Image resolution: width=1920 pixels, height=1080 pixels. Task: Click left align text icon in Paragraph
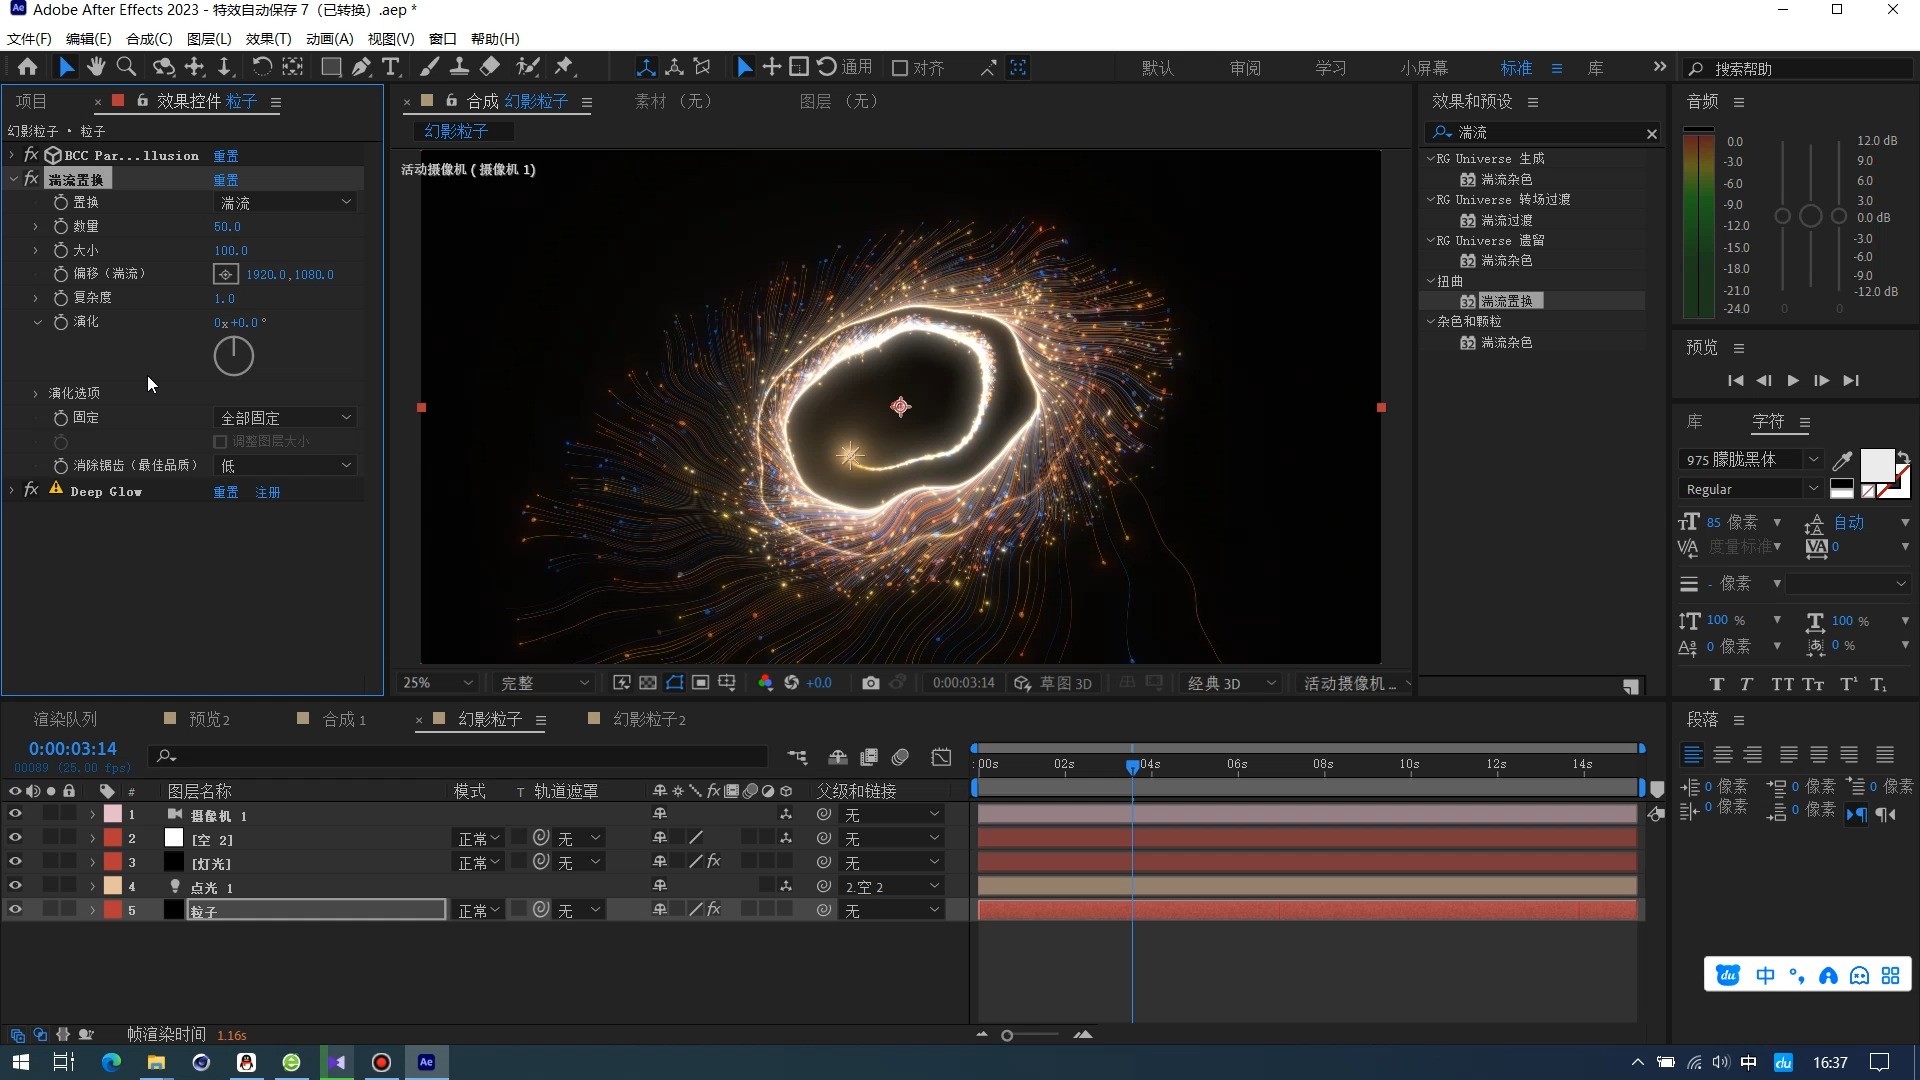[x=1693, y=755]
